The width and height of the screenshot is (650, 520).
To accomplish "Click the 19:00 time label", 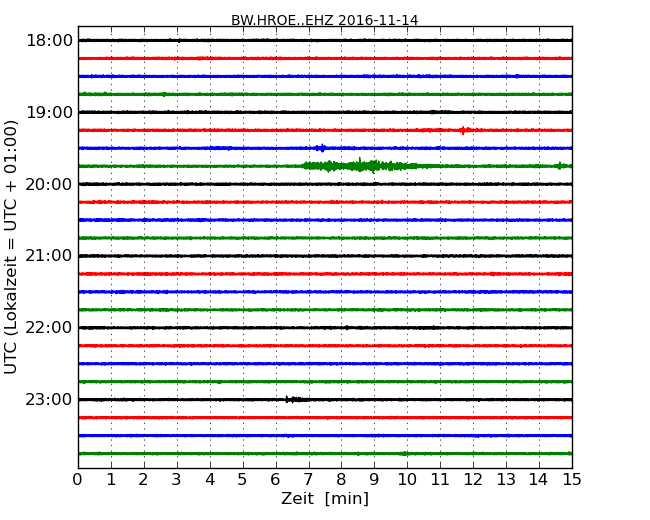I will (49, 112).
